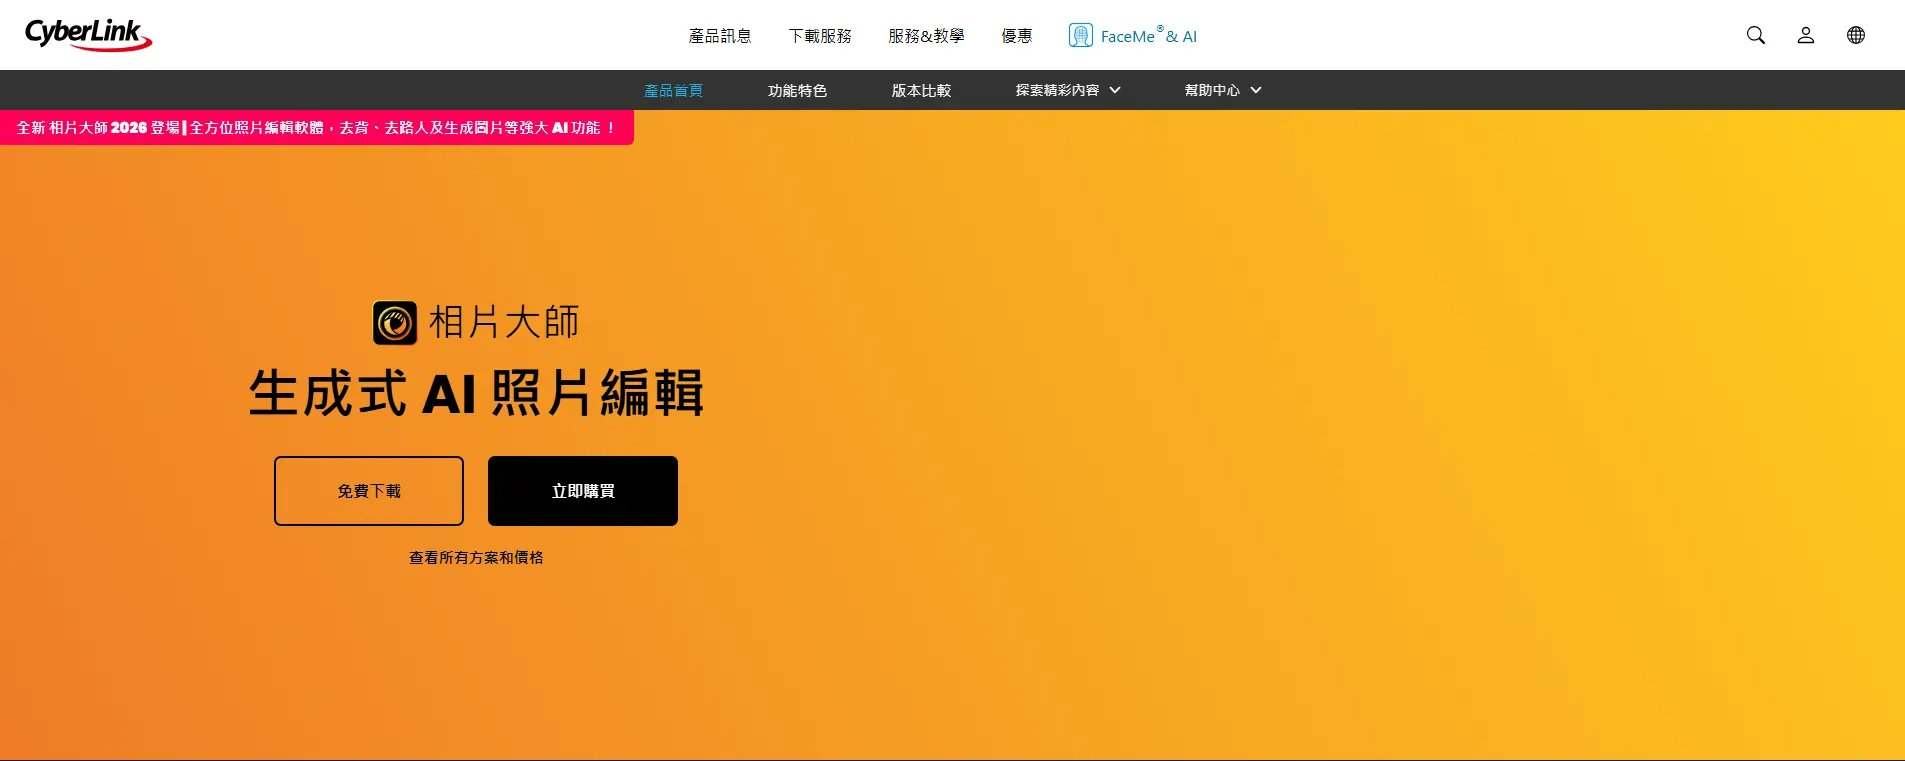Expand 探索精彩內容 dropdown
Screen dimensions: 1905x761
pyautogui.click(x=1068, y=90)
